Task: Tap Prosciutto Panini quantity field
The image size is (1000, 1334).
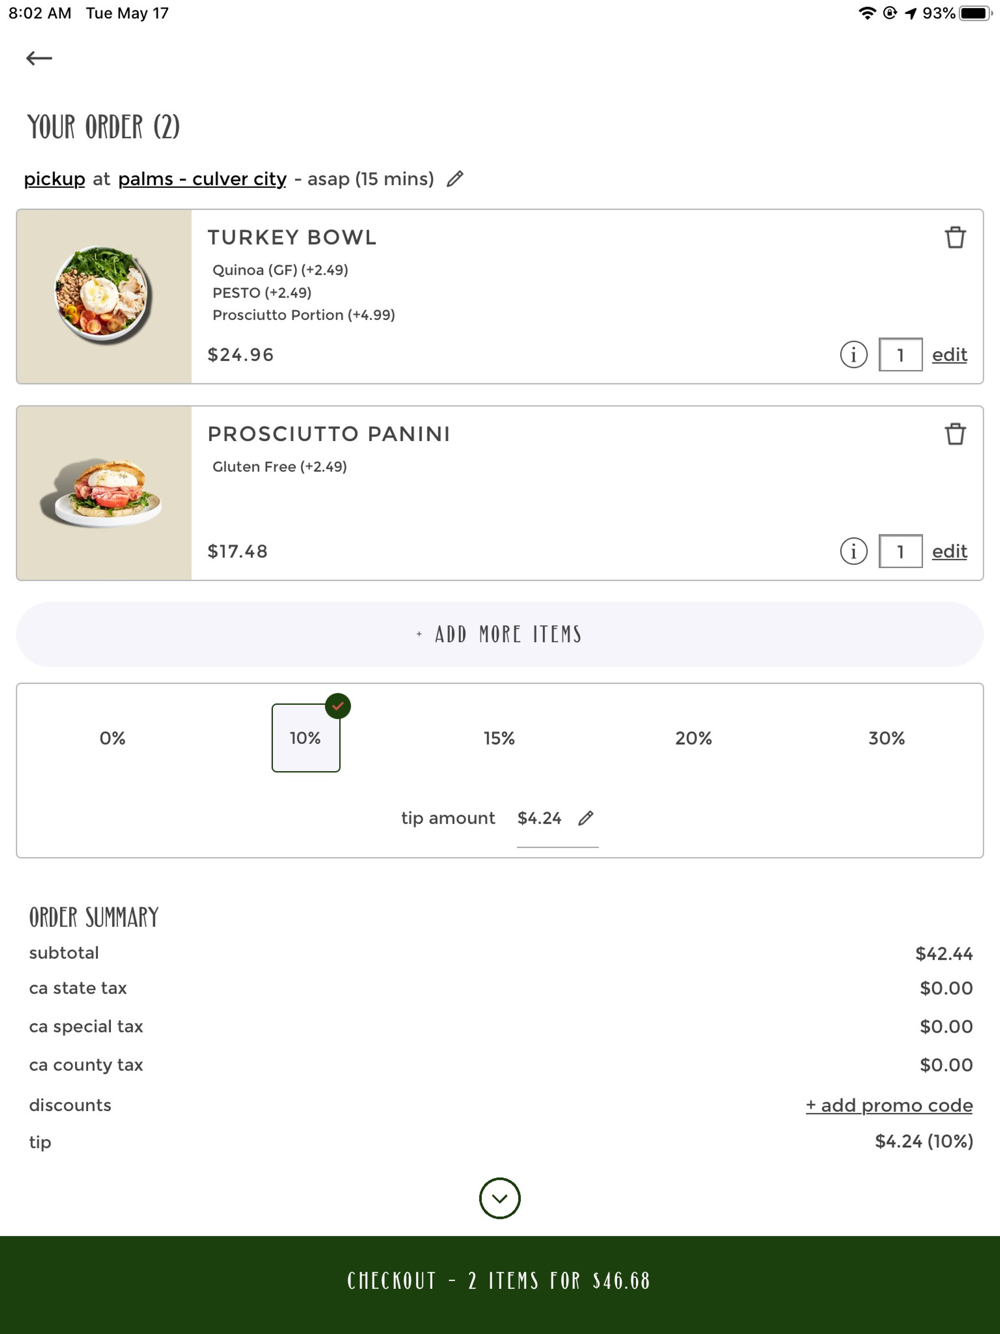Action: click(900, 551)
